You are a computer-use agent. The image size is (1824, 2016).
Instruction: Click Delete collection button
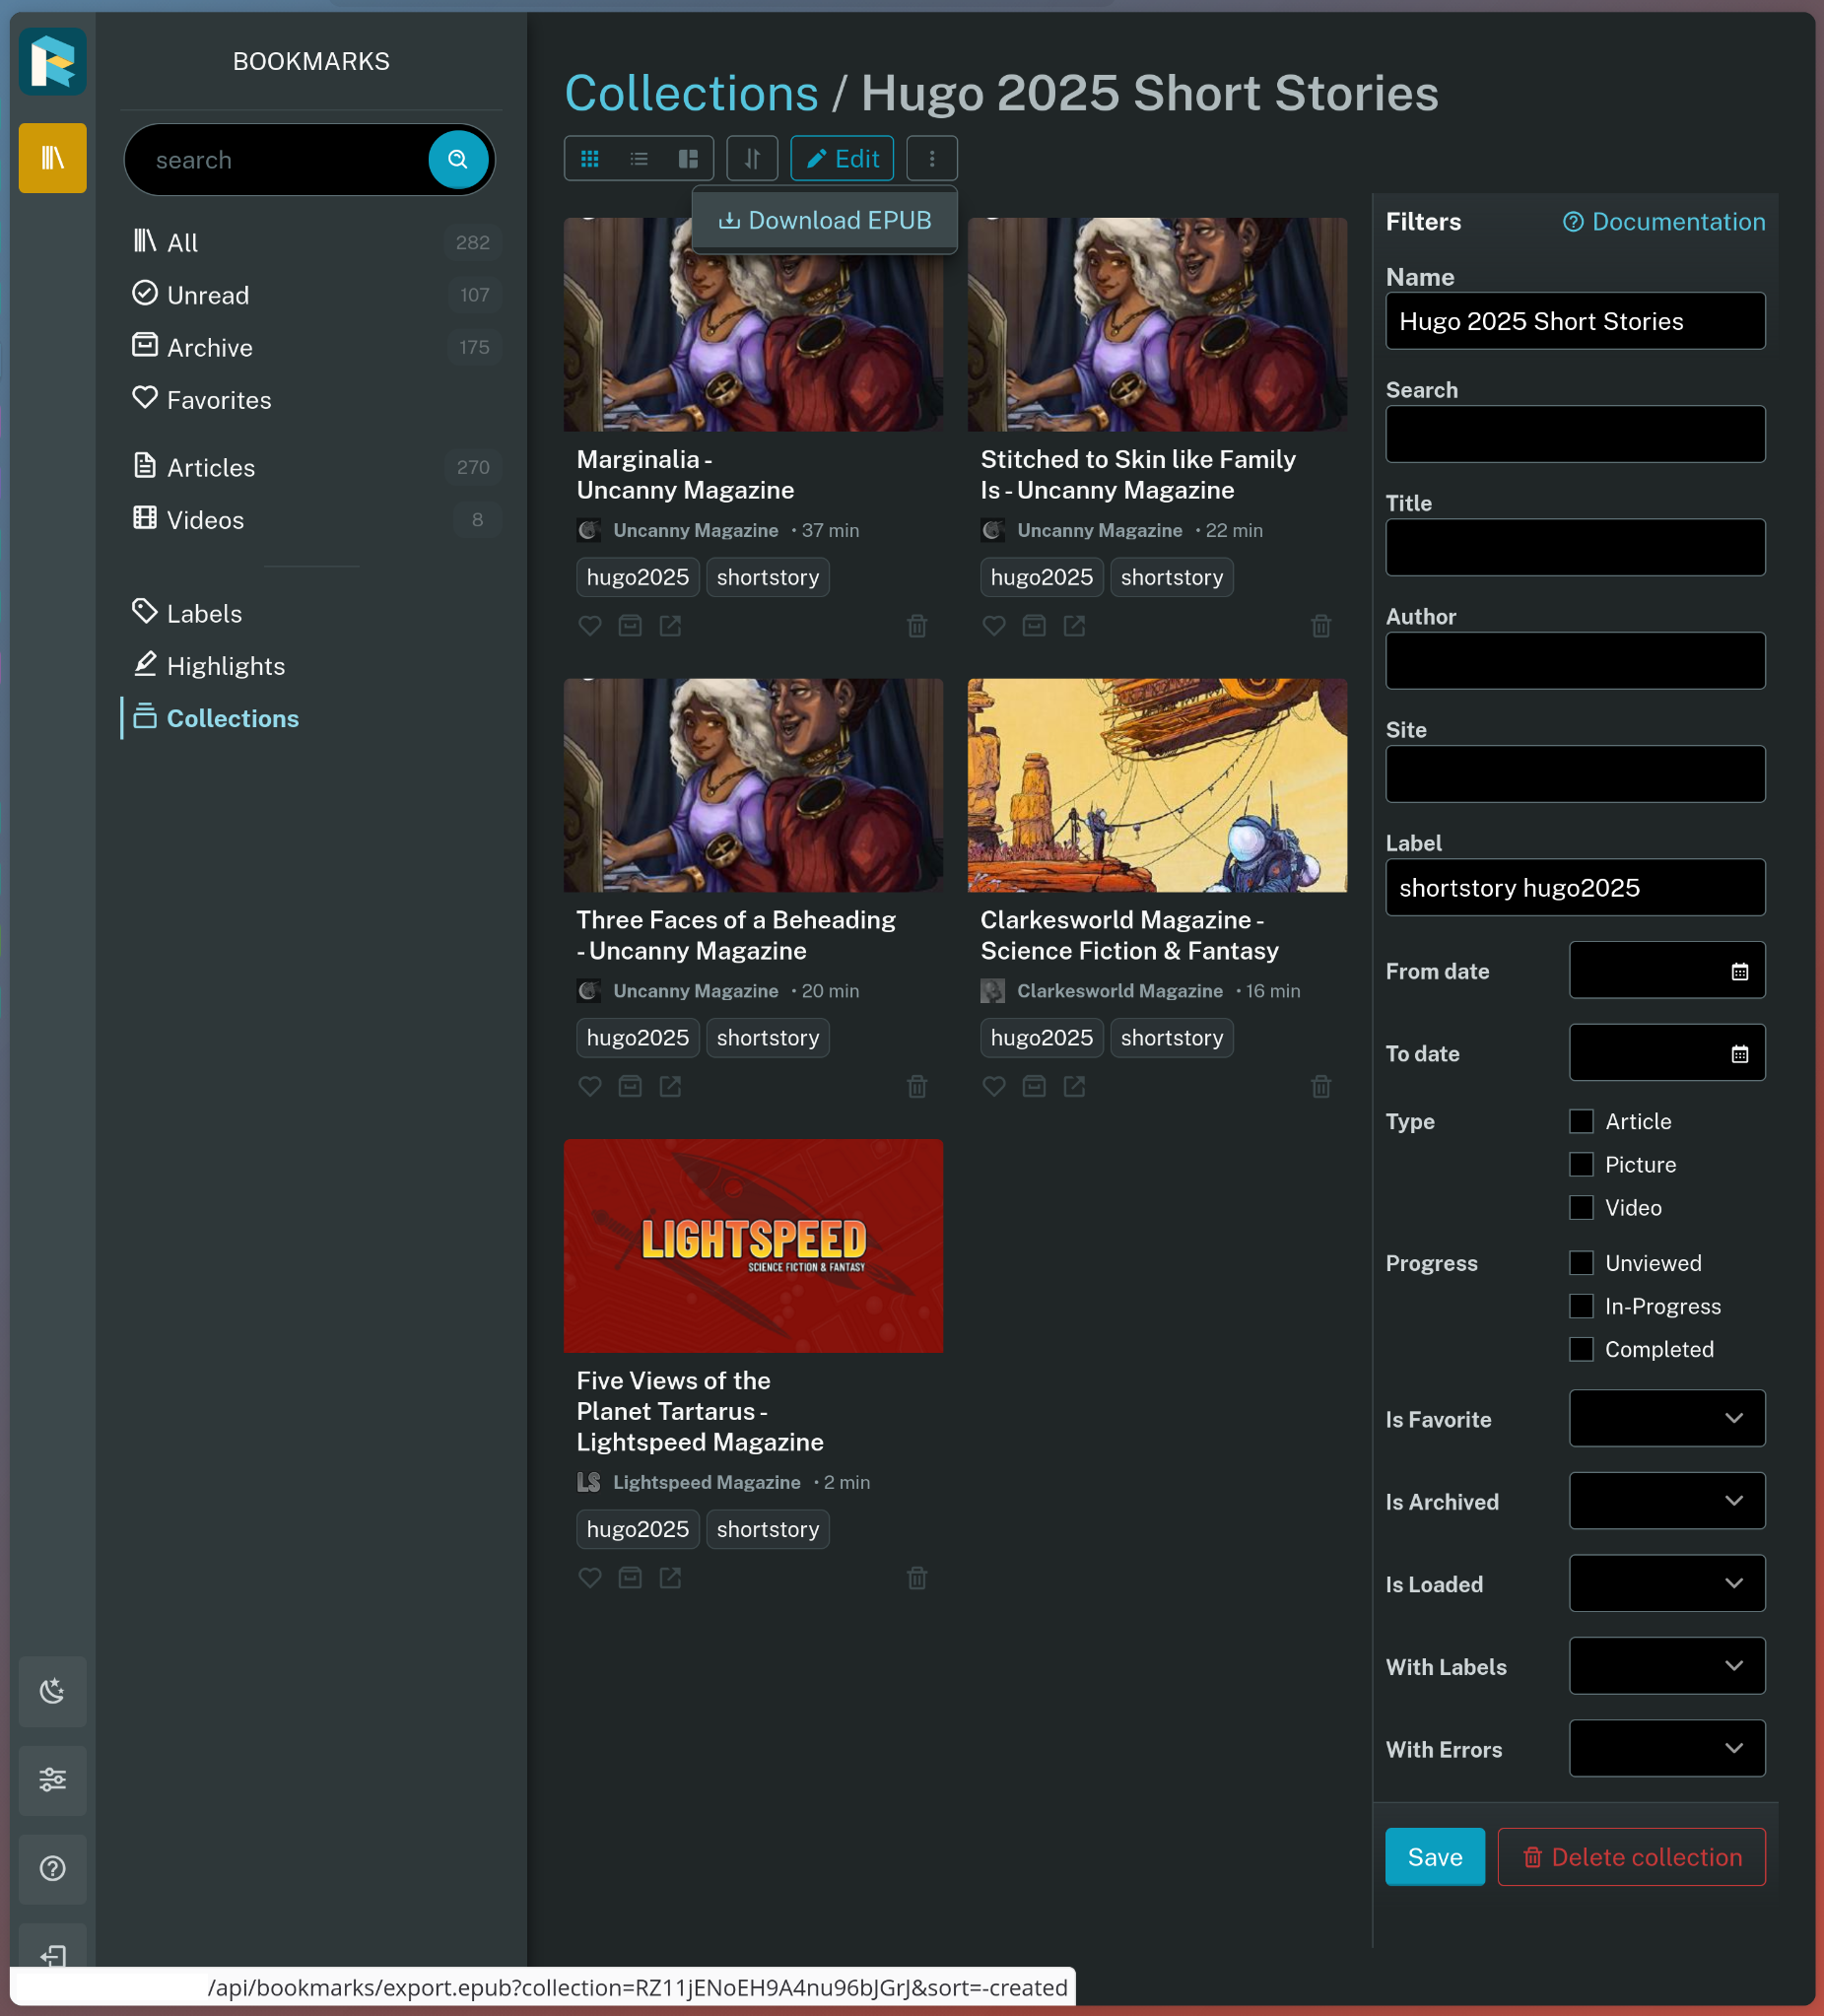(1632, 1858)
